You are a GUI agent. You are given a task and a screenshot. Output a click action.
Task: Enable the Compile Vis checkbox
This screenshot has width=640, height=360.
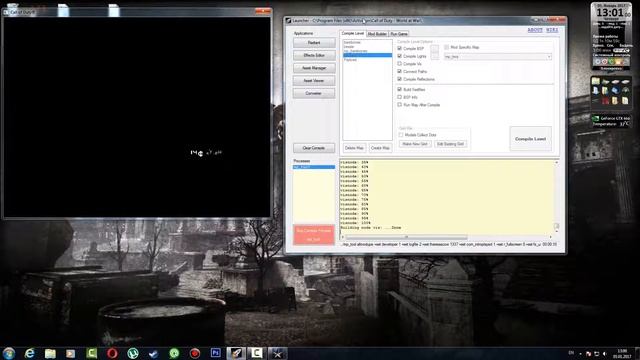click(x=400, y=64)
